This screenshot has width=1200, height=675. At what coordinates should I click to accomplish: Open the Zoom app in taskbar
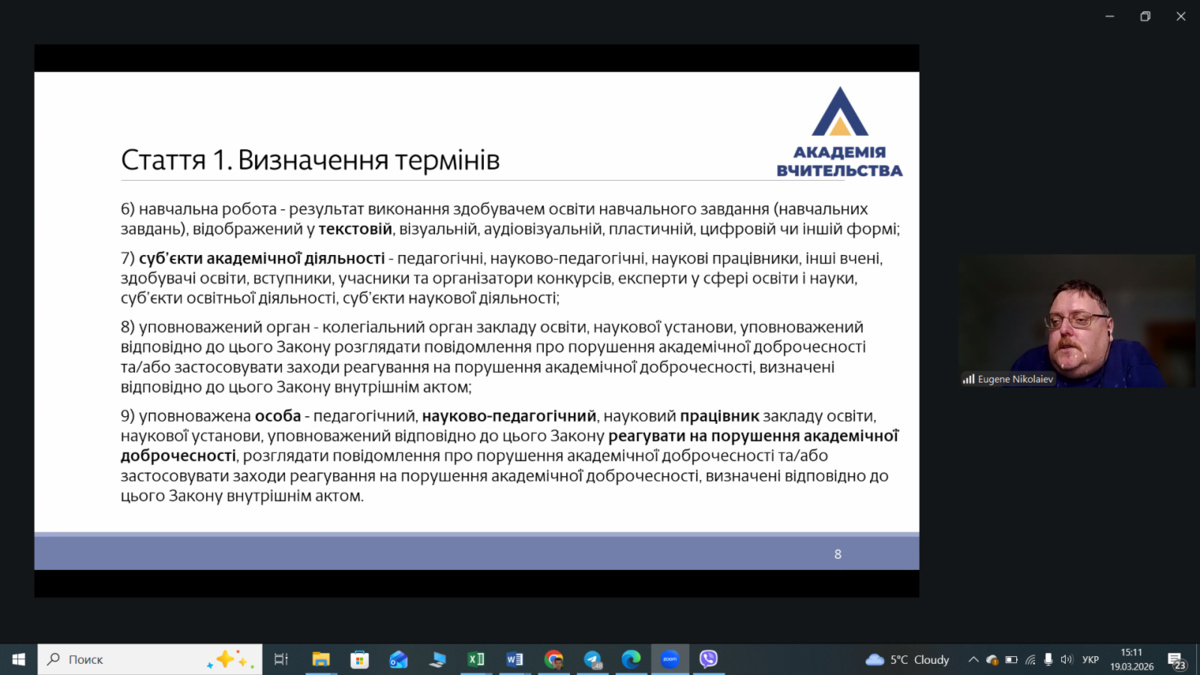tap(670, 659)
